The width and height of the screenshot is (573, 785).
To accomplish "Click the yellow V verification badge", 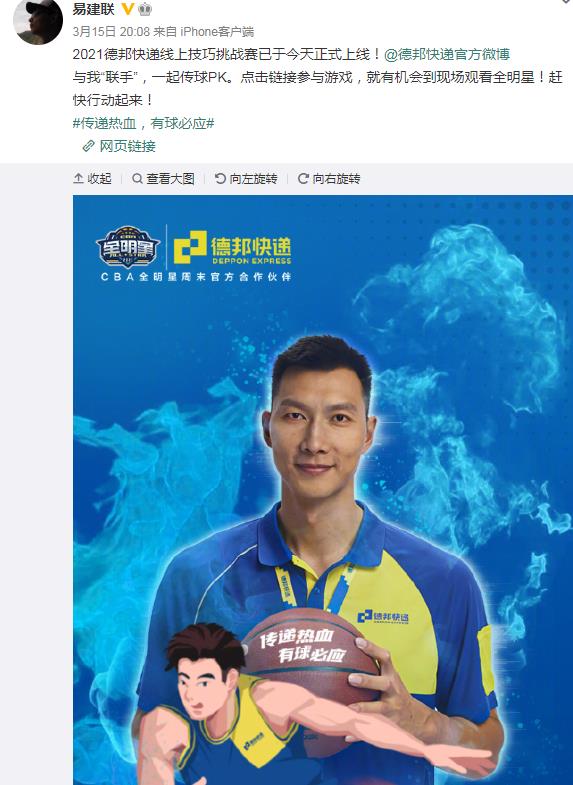I will click(128, 9).
